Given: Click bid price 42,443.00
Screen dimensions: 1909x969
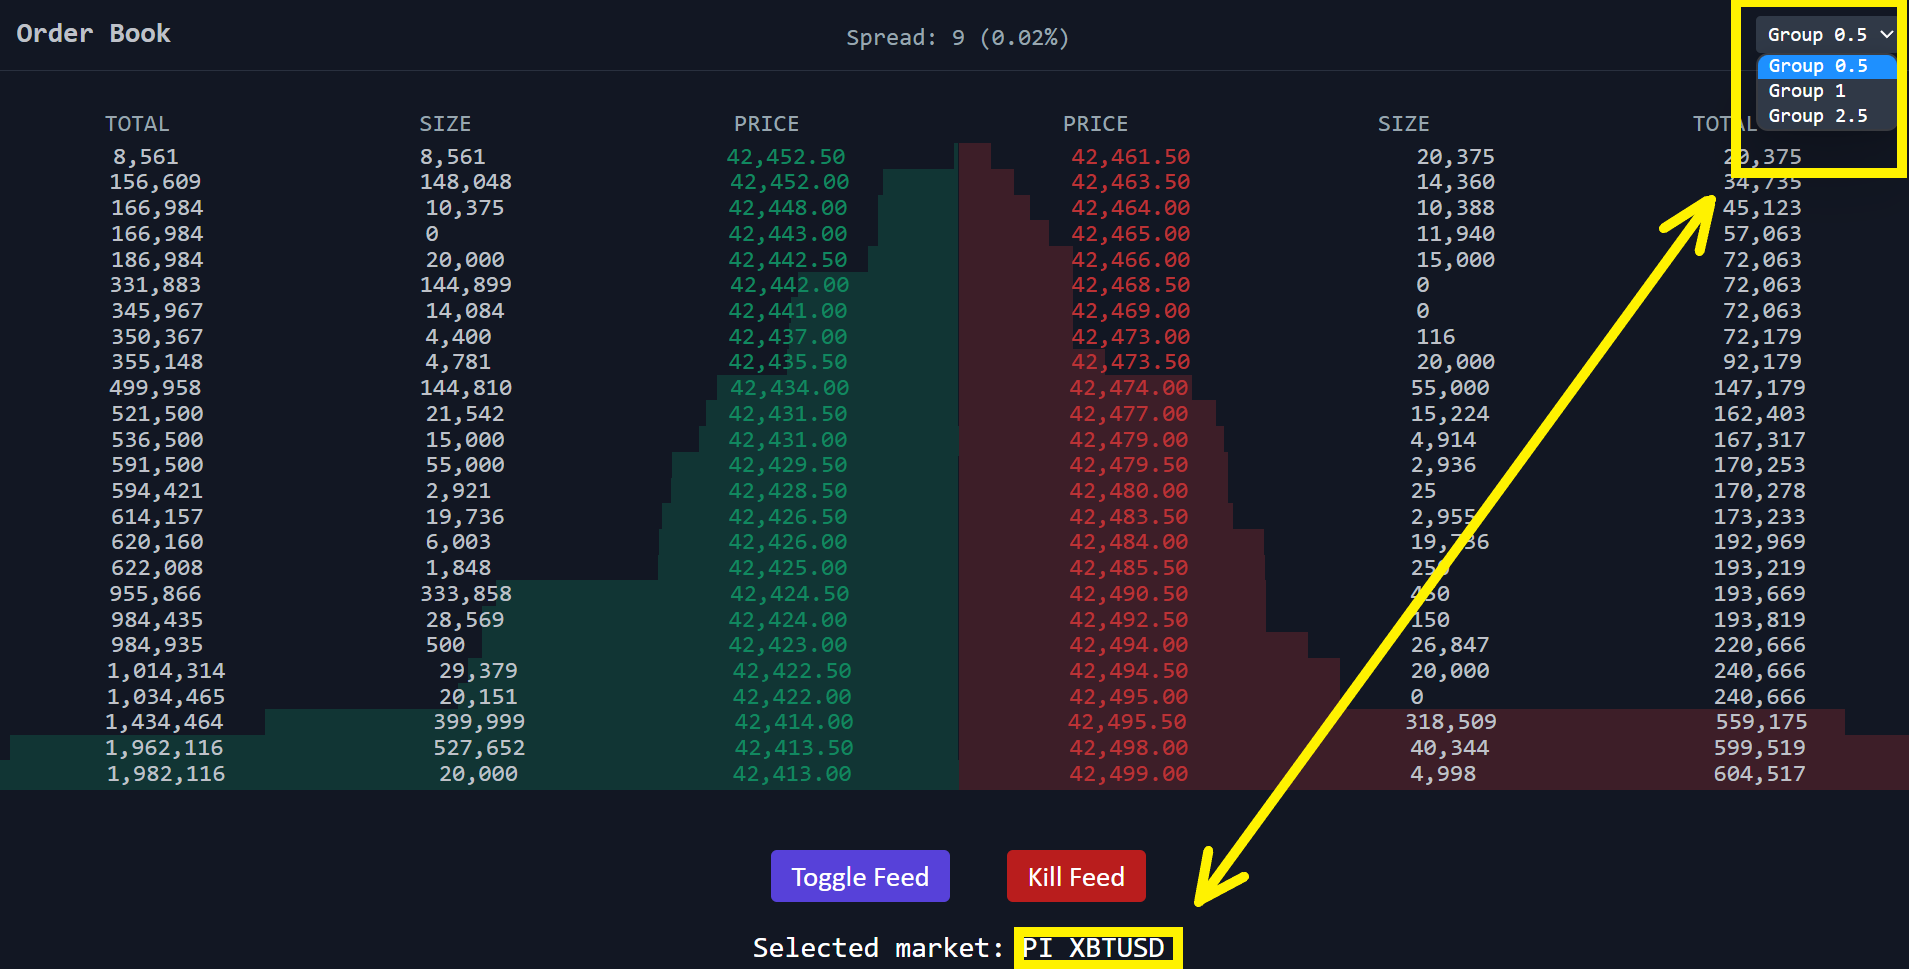Looking at the screenshot, I should (788, 234).
